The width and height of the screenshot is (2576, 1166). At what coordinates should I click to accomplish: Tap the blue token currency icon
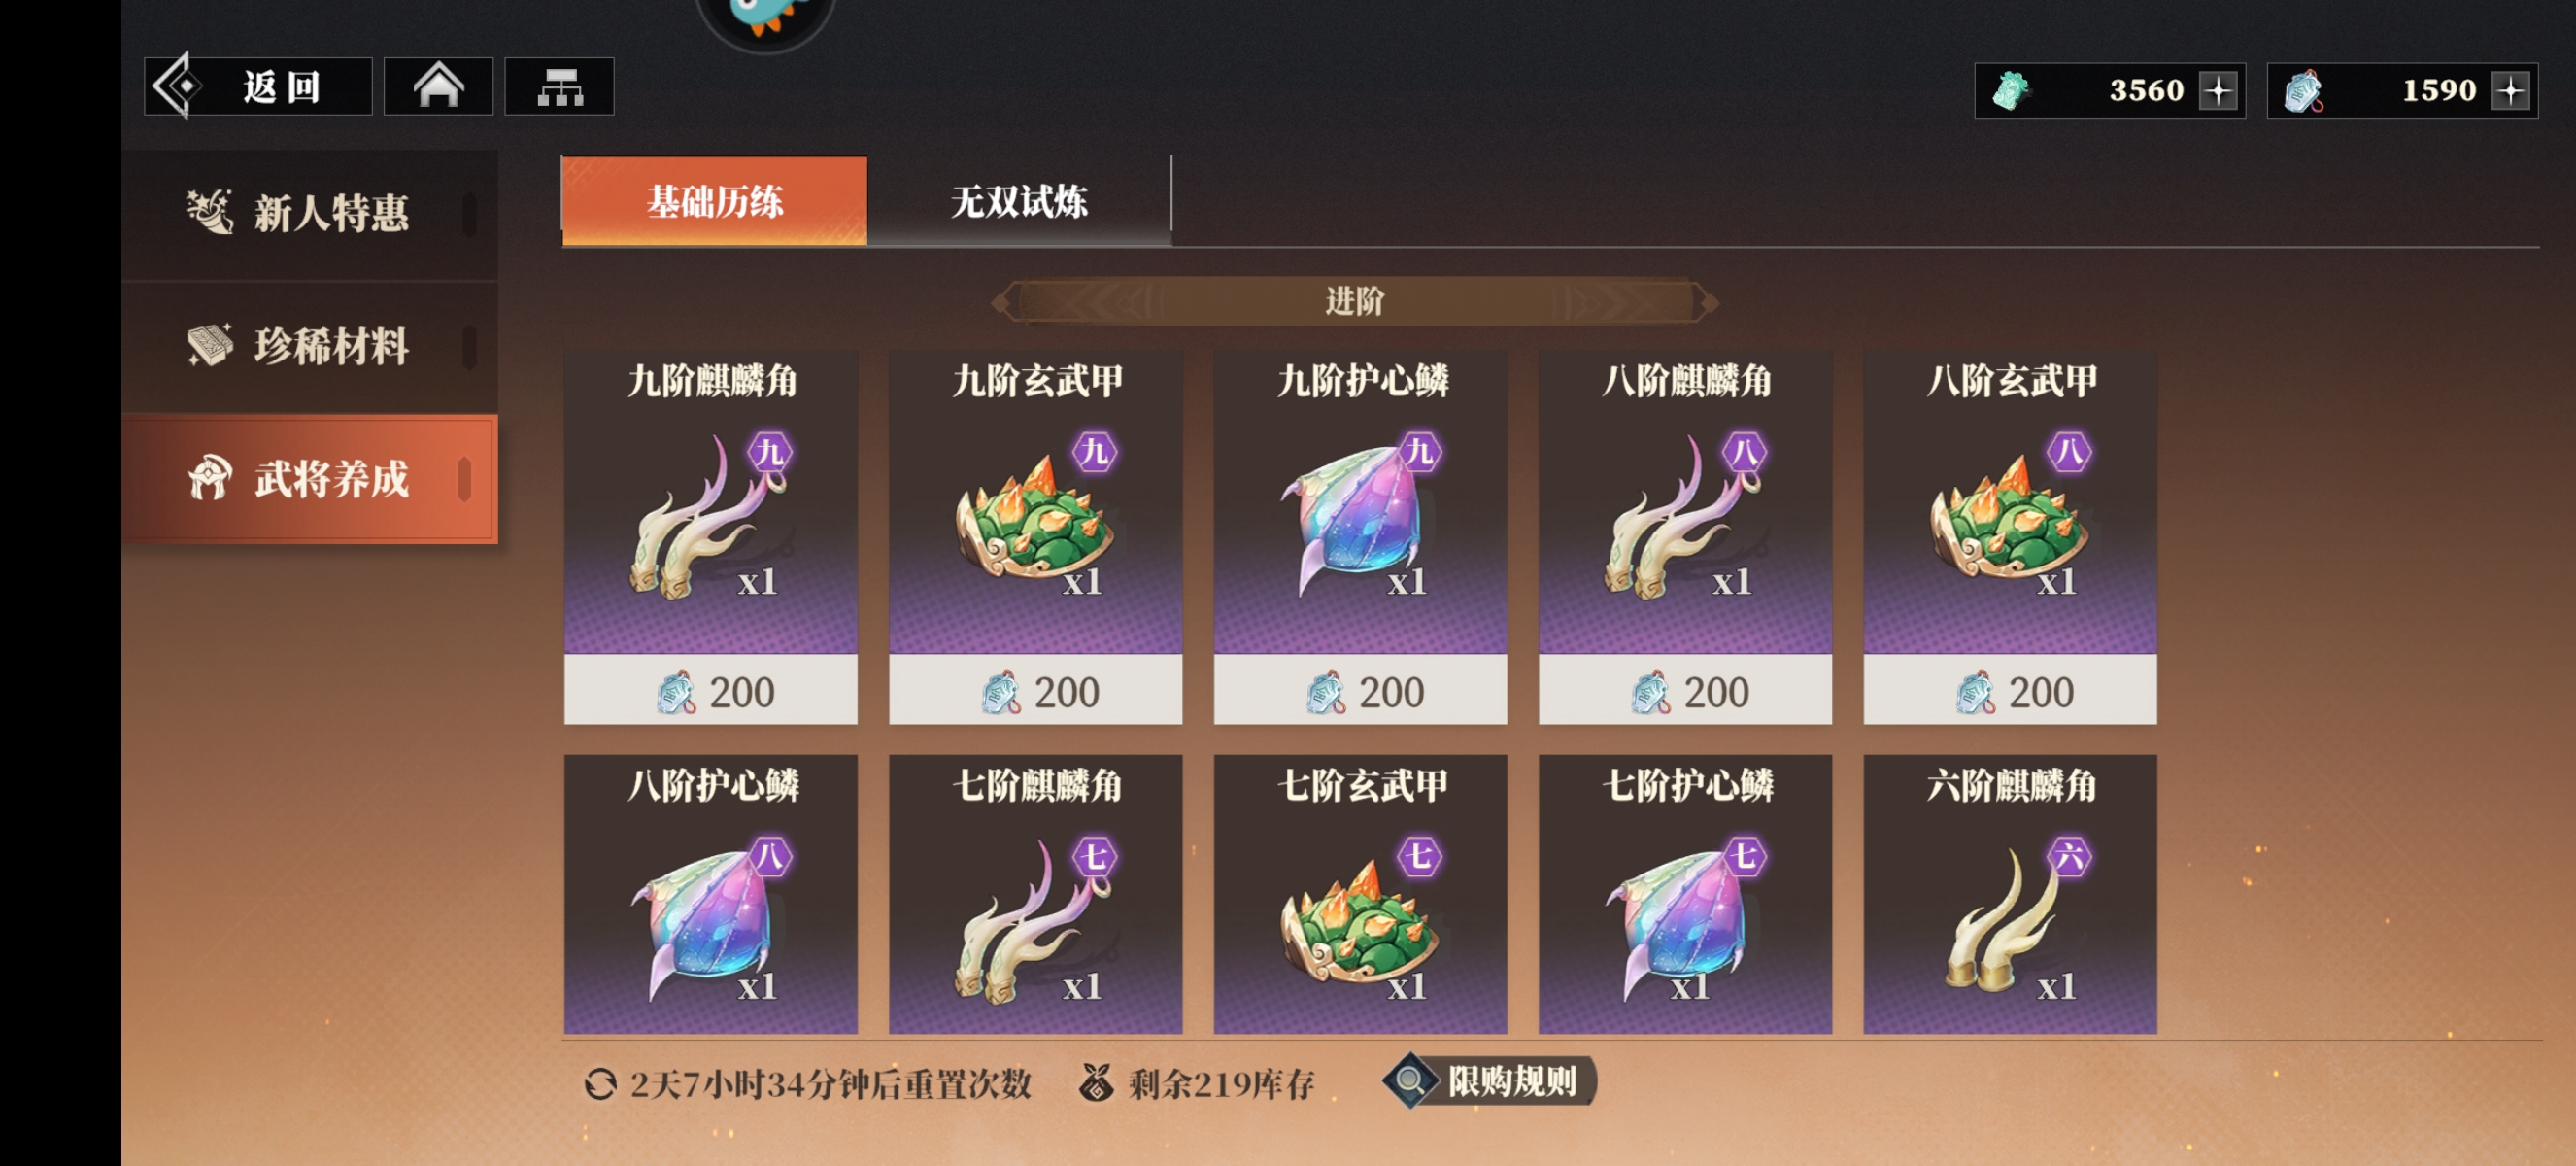pyautogui.click(x=2302, y=91)
